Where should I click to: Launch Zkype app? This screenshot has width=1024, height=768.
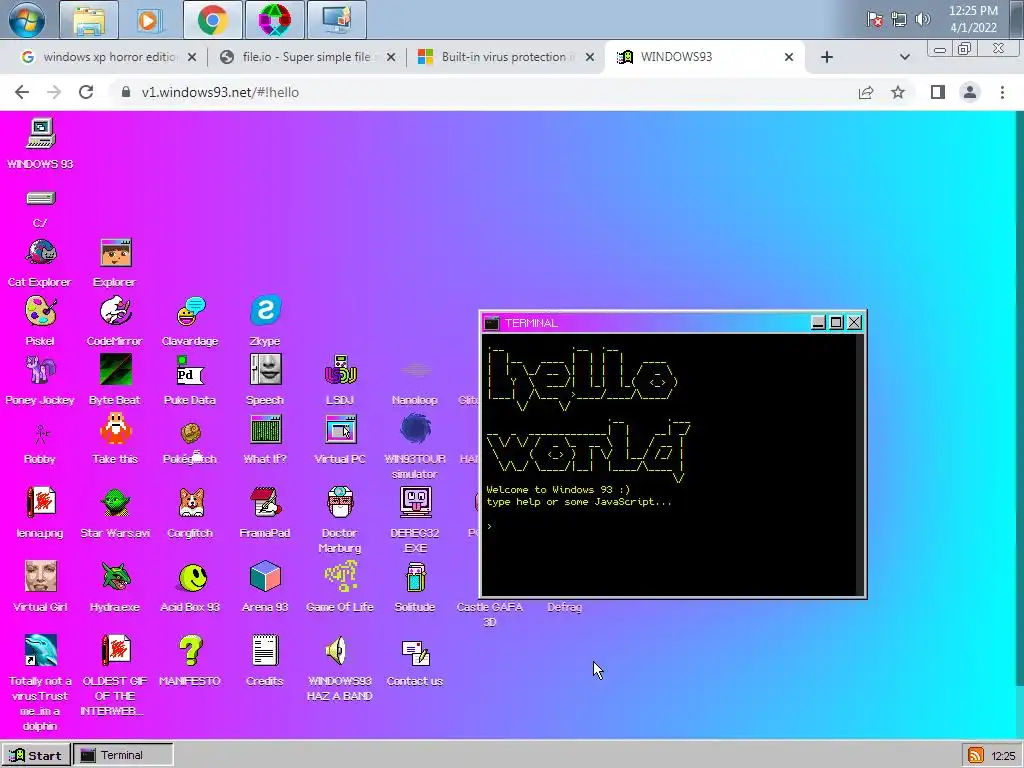(x=265, y=312)
